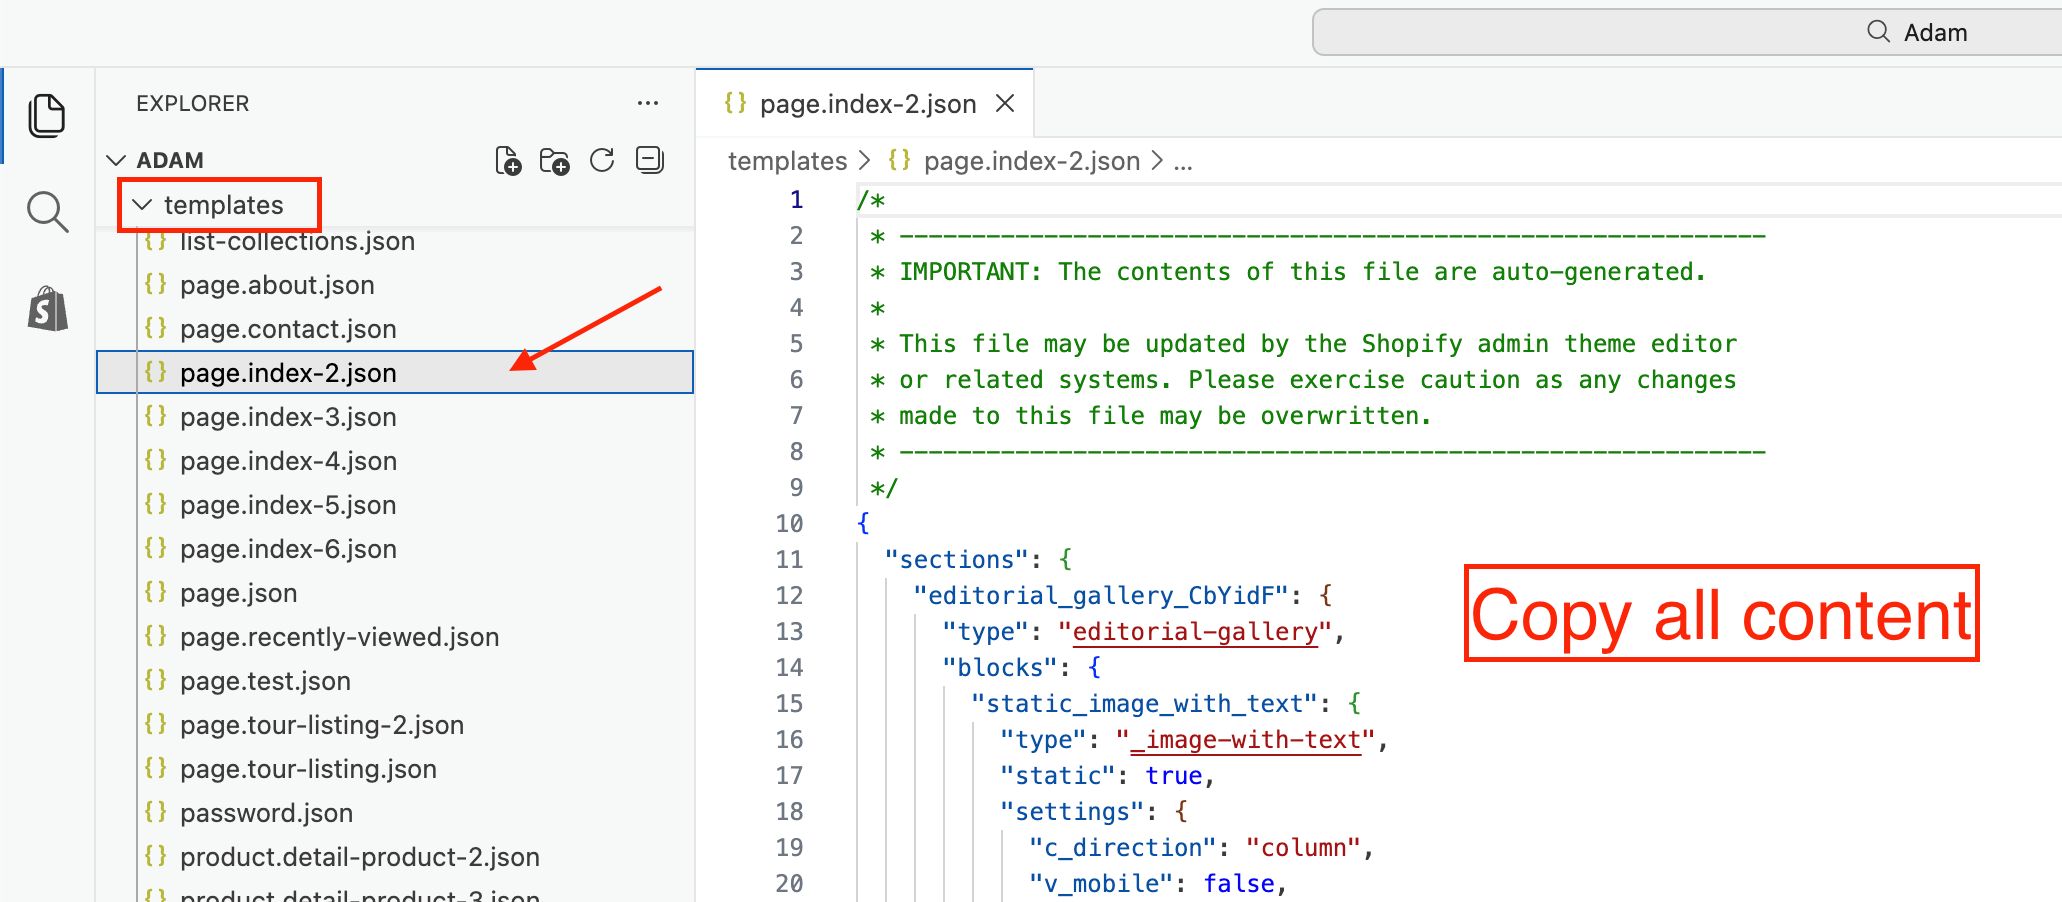This screenshot has height=902, width=2062.
Task: Click "static_image_with_text" key on line 15
Action: 1144,703
